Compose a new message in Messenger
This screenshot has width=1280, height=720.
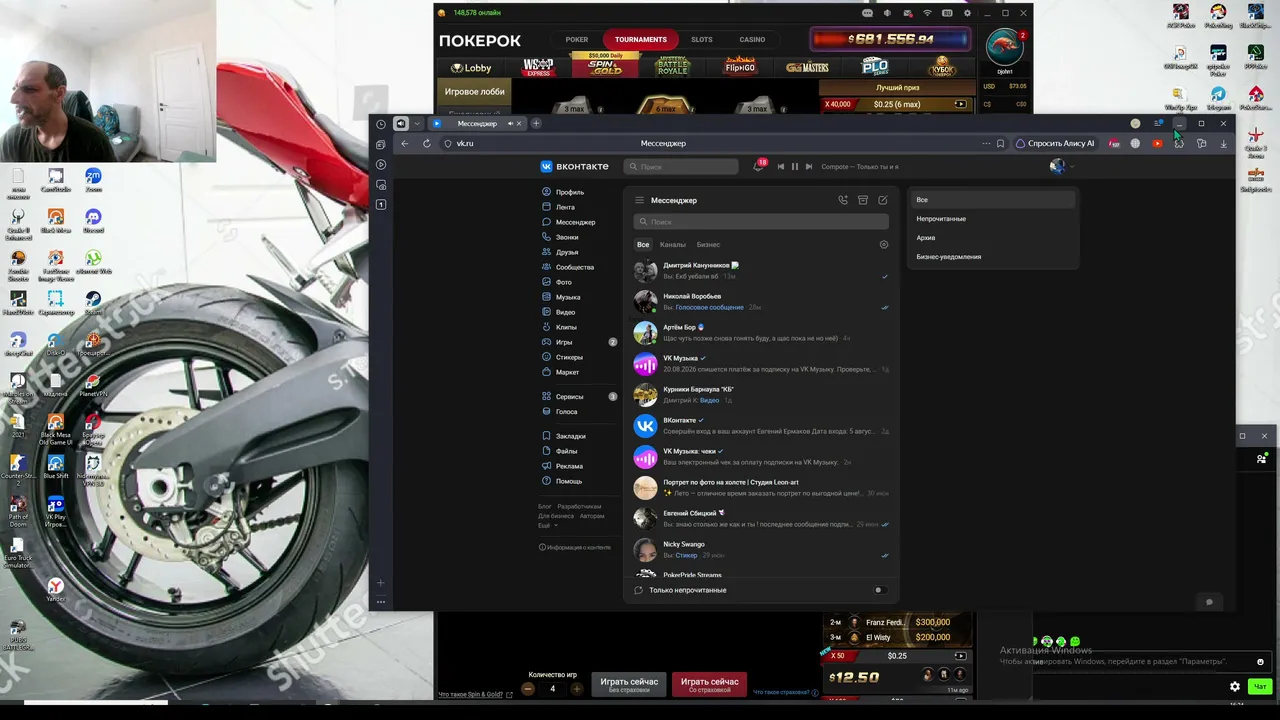(x=883, y=200)
